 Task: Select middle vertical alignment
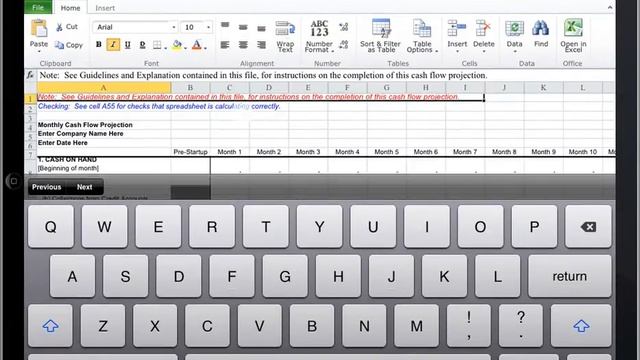click(x=243, y=27)
